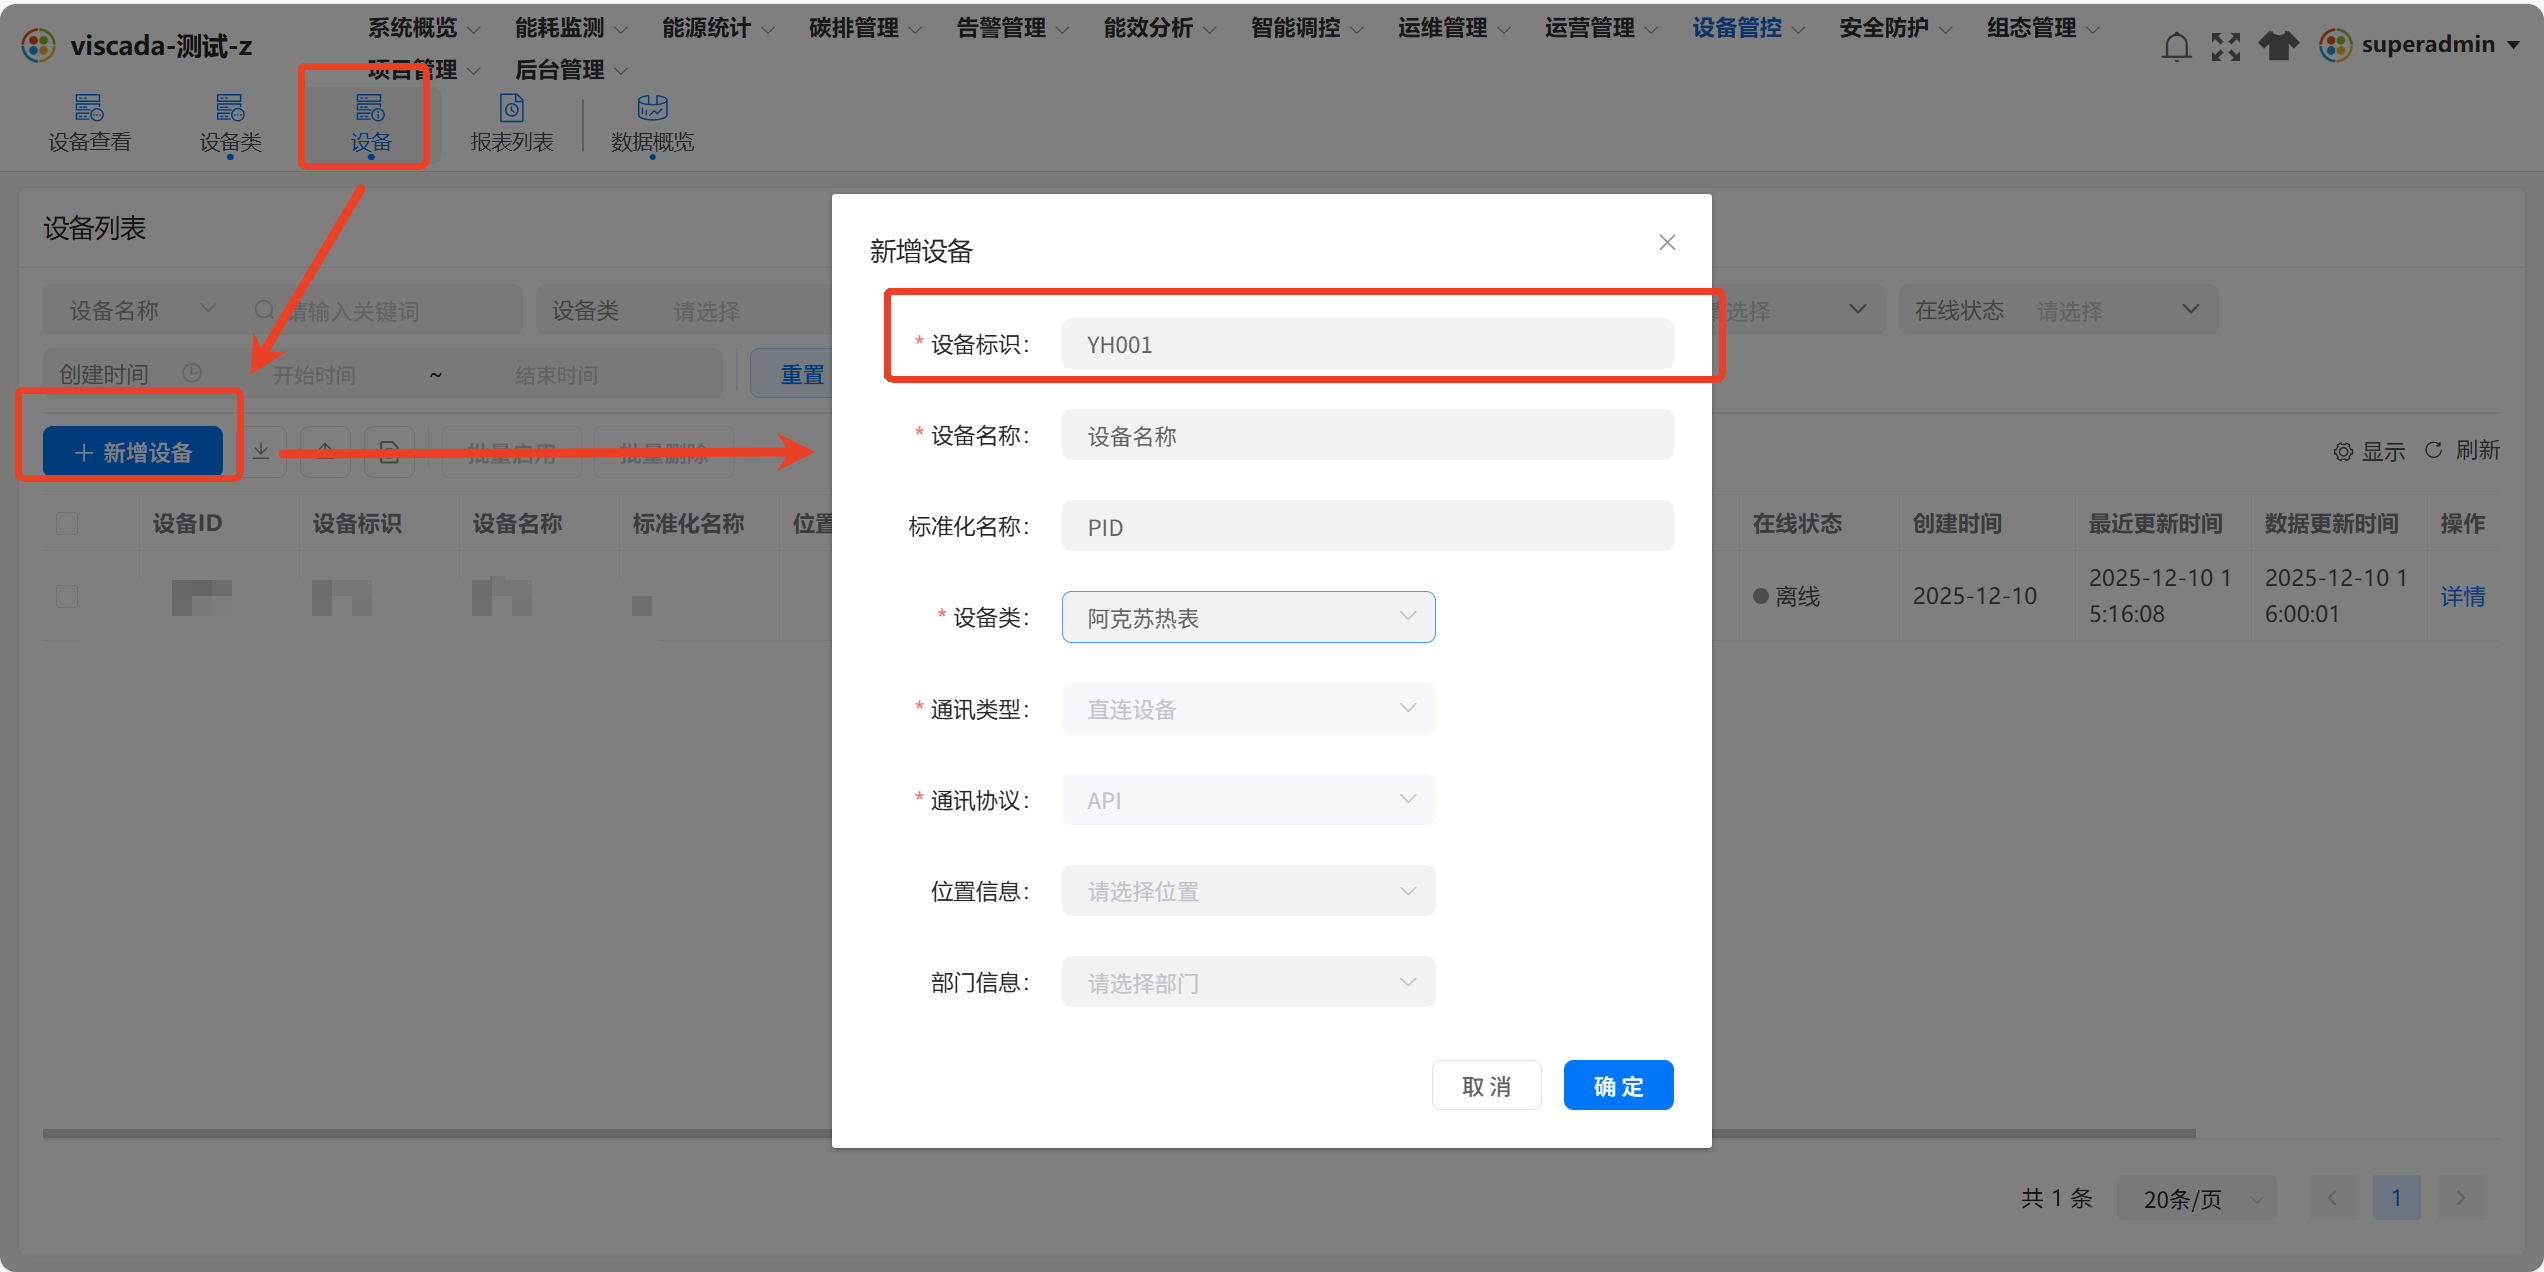Toggle fullscreen mode icon
Viewport: 2544px width, 1272px height.
pyautogui.click(x=2226, y=46)
